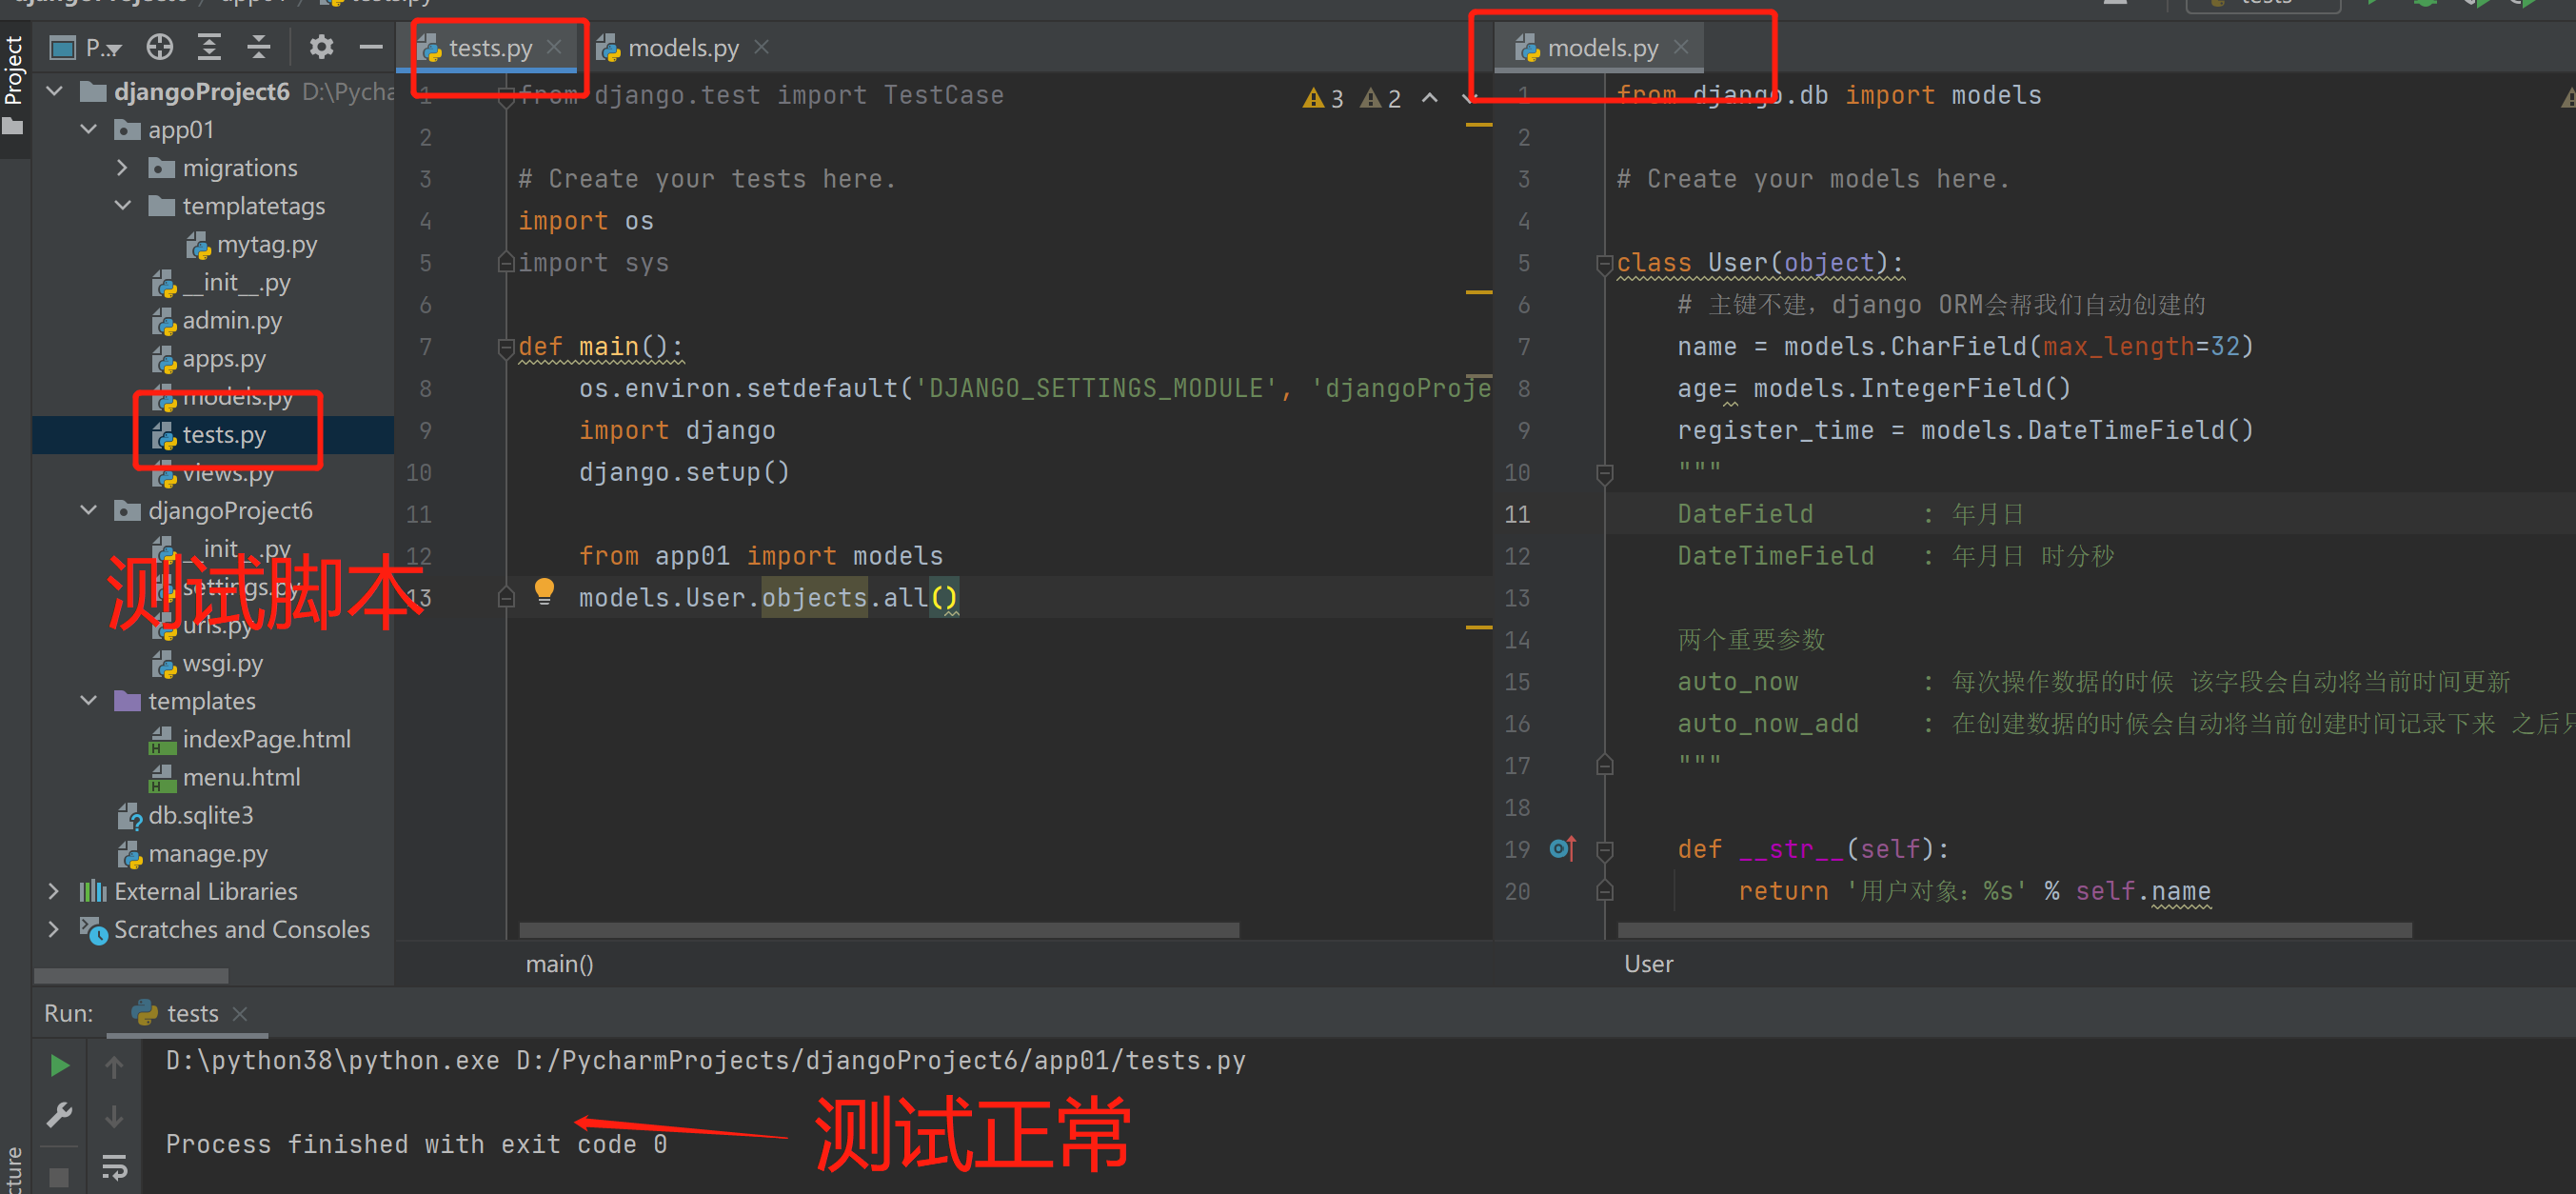Close the tests.py editor tab
The width and height of the screenshot is (2576, 1194).
point(554,47)
